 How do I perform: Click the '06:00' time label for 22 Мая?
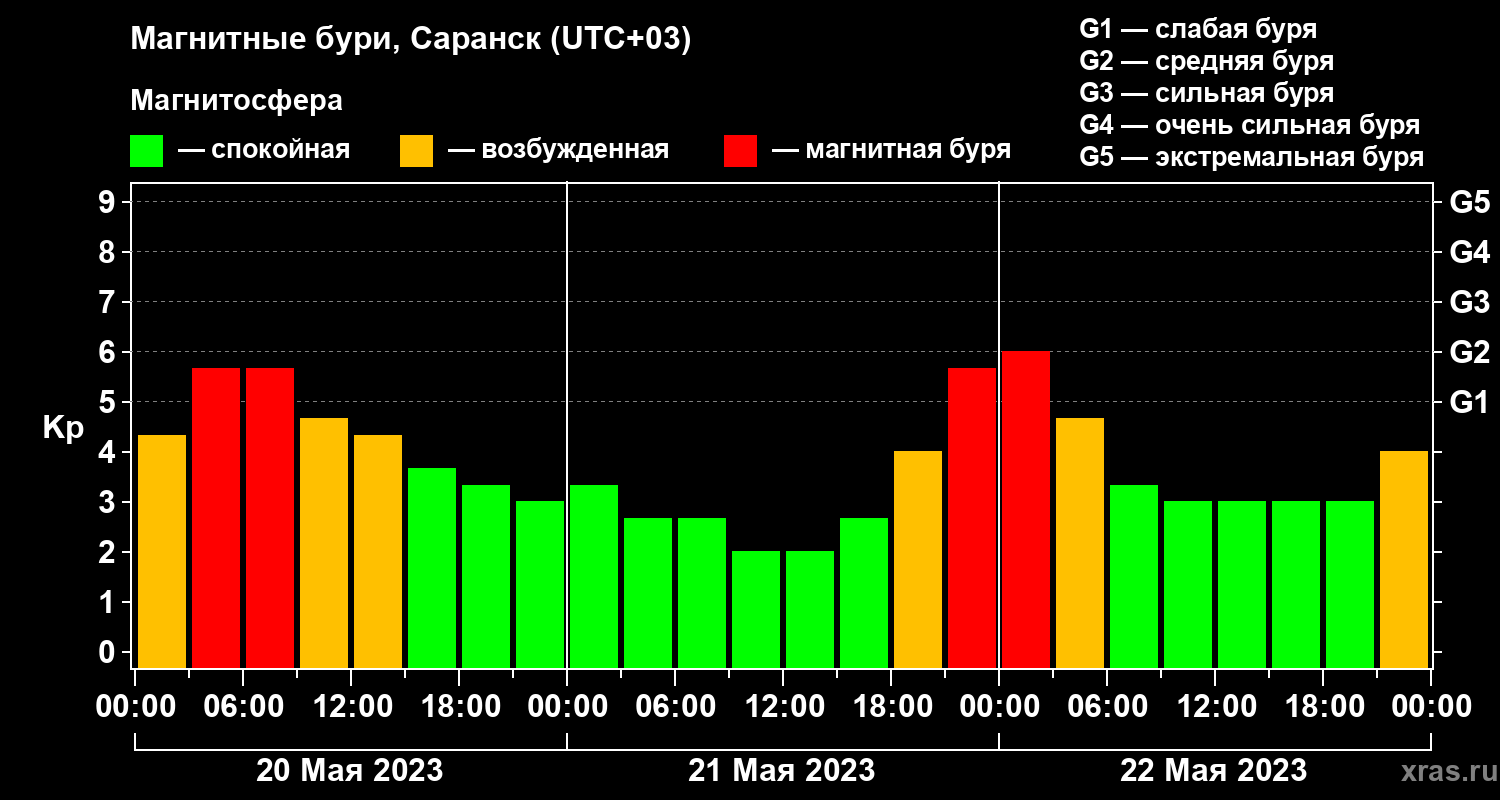point(1107,707)
